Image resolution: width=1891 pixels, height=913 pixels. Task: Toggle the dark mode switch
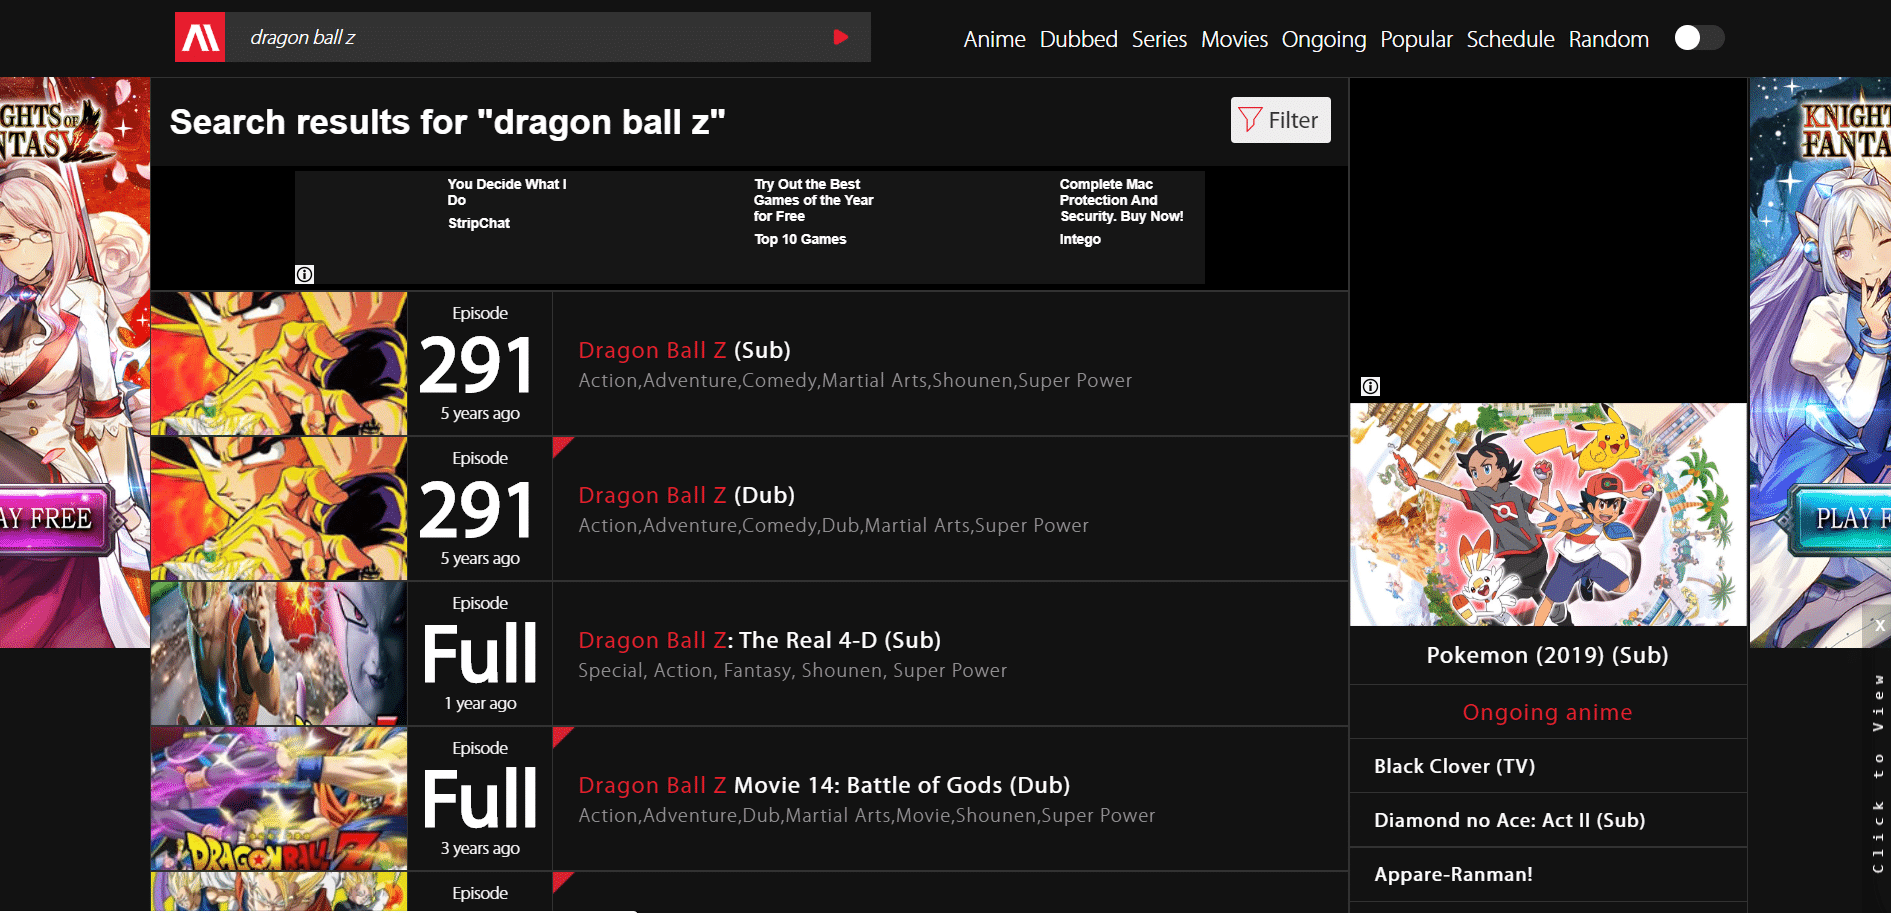[1699, 38]
